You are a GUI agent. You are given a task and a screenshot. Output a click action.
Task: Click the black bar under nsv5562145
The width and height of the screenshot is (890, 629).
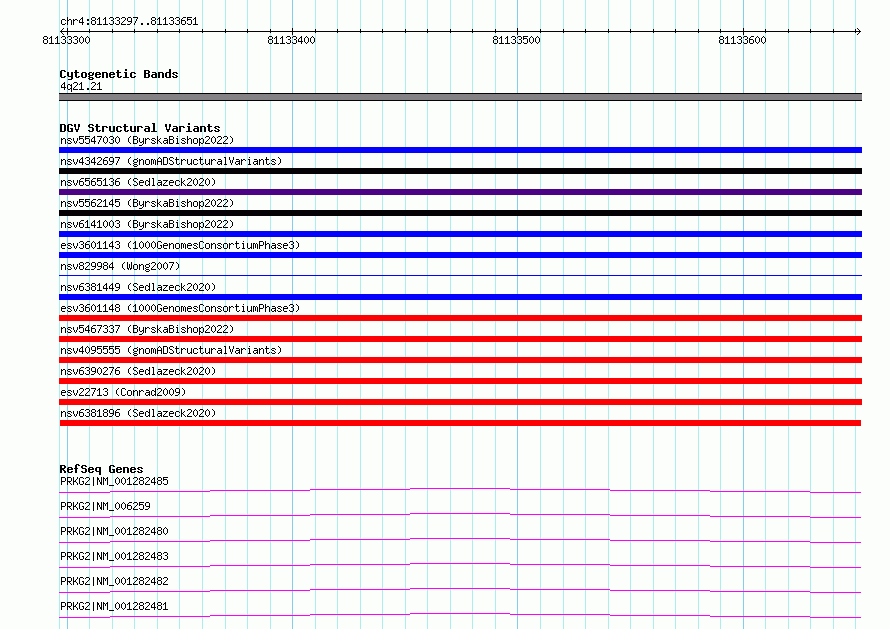pyautogui.click(x=460, y=213)
